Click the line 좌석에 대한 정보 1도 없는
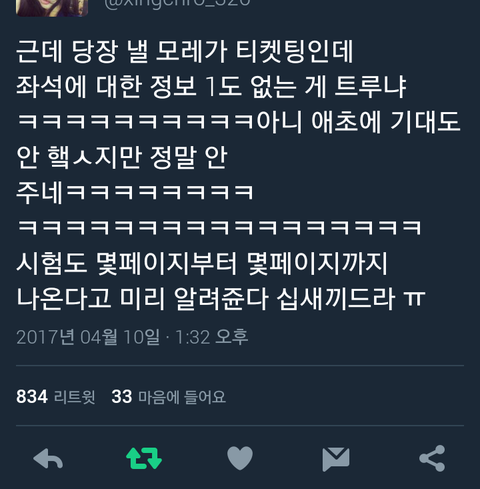 (x=211, y=87)
